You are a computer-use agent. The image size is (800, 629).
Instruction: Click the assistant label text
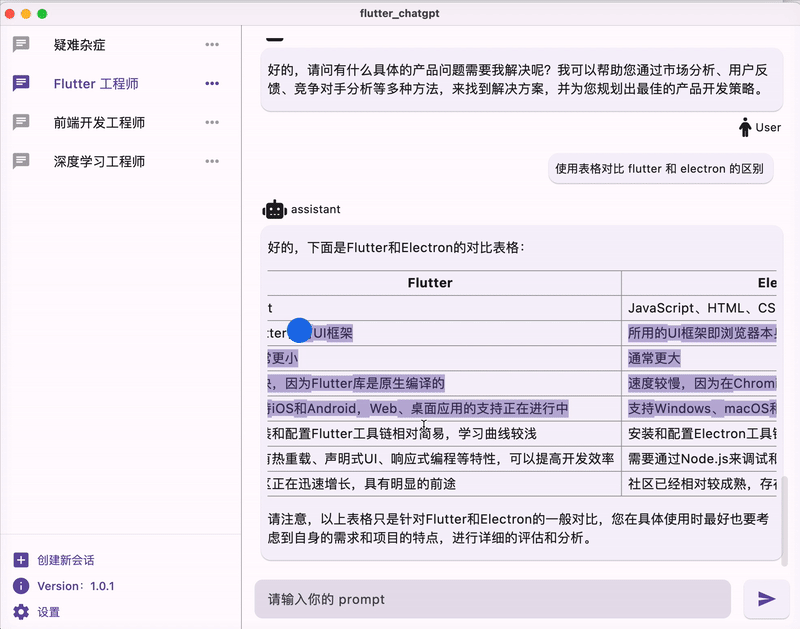(315, 209)
